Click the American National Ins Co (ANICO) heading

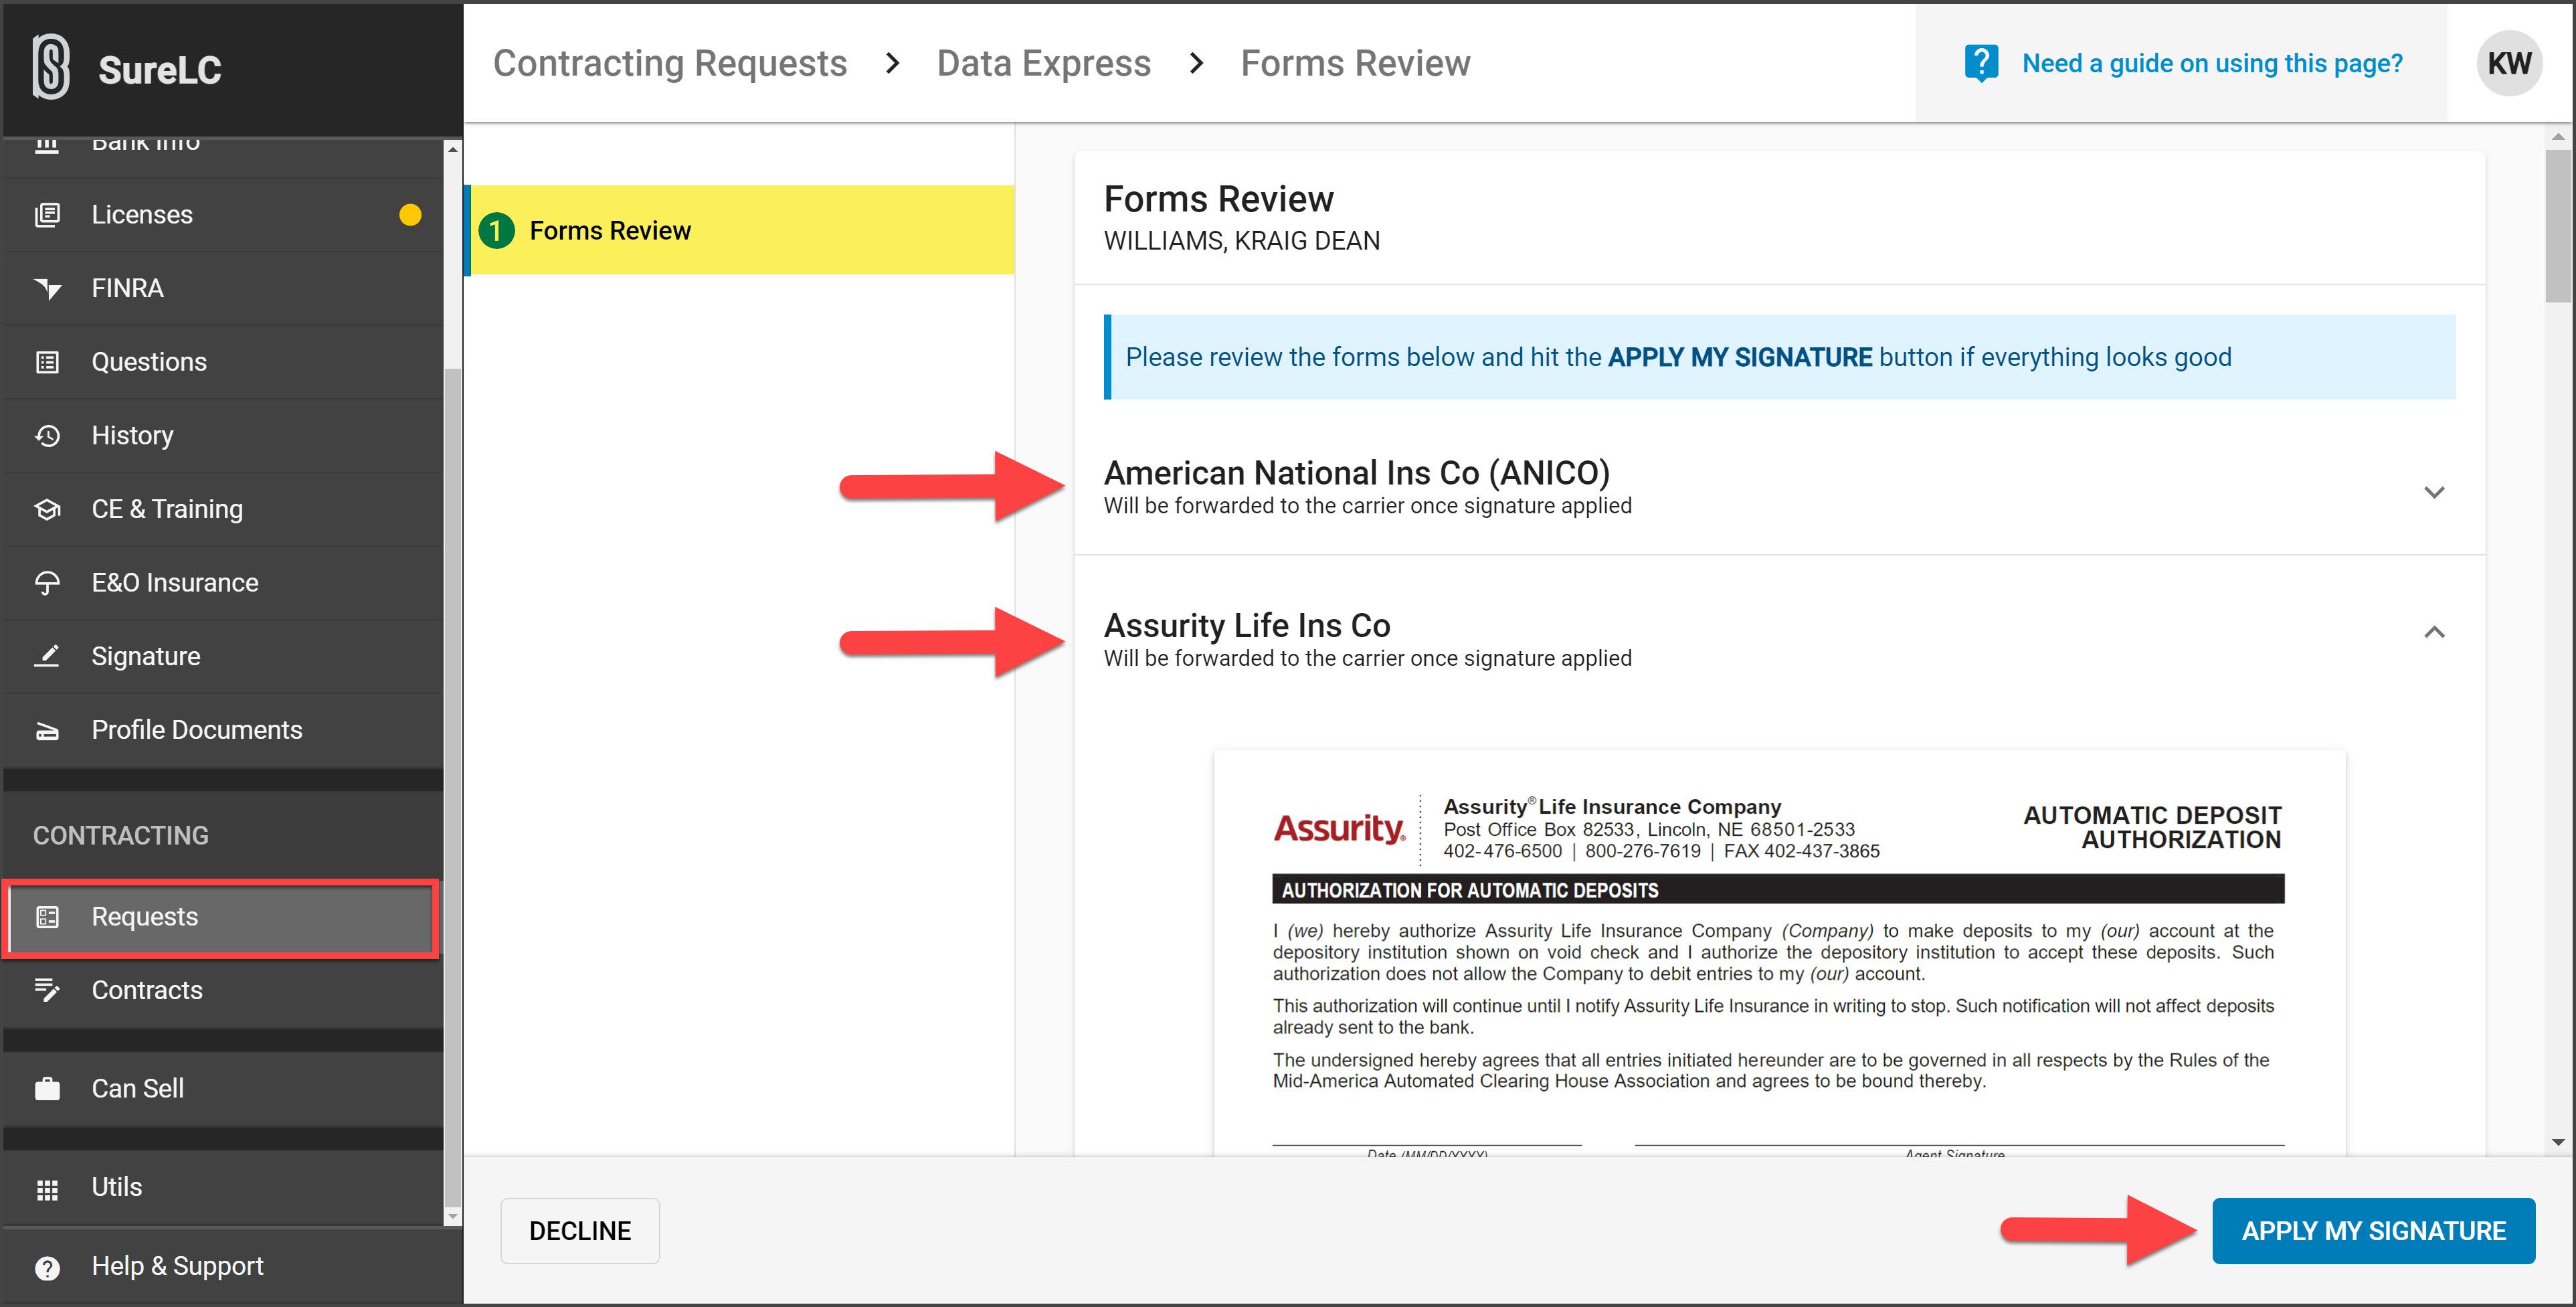point(1357,473)
